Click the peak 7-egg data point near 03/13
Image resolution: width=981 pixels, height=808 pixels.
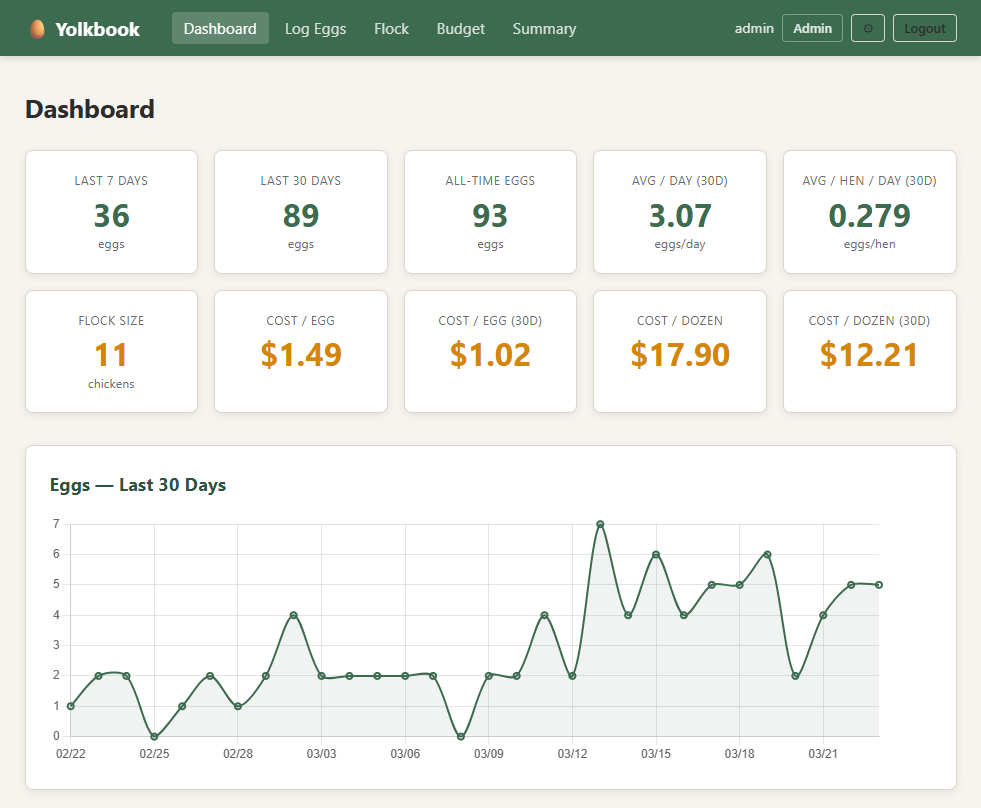pyautogui.click(x=600, y=523)
